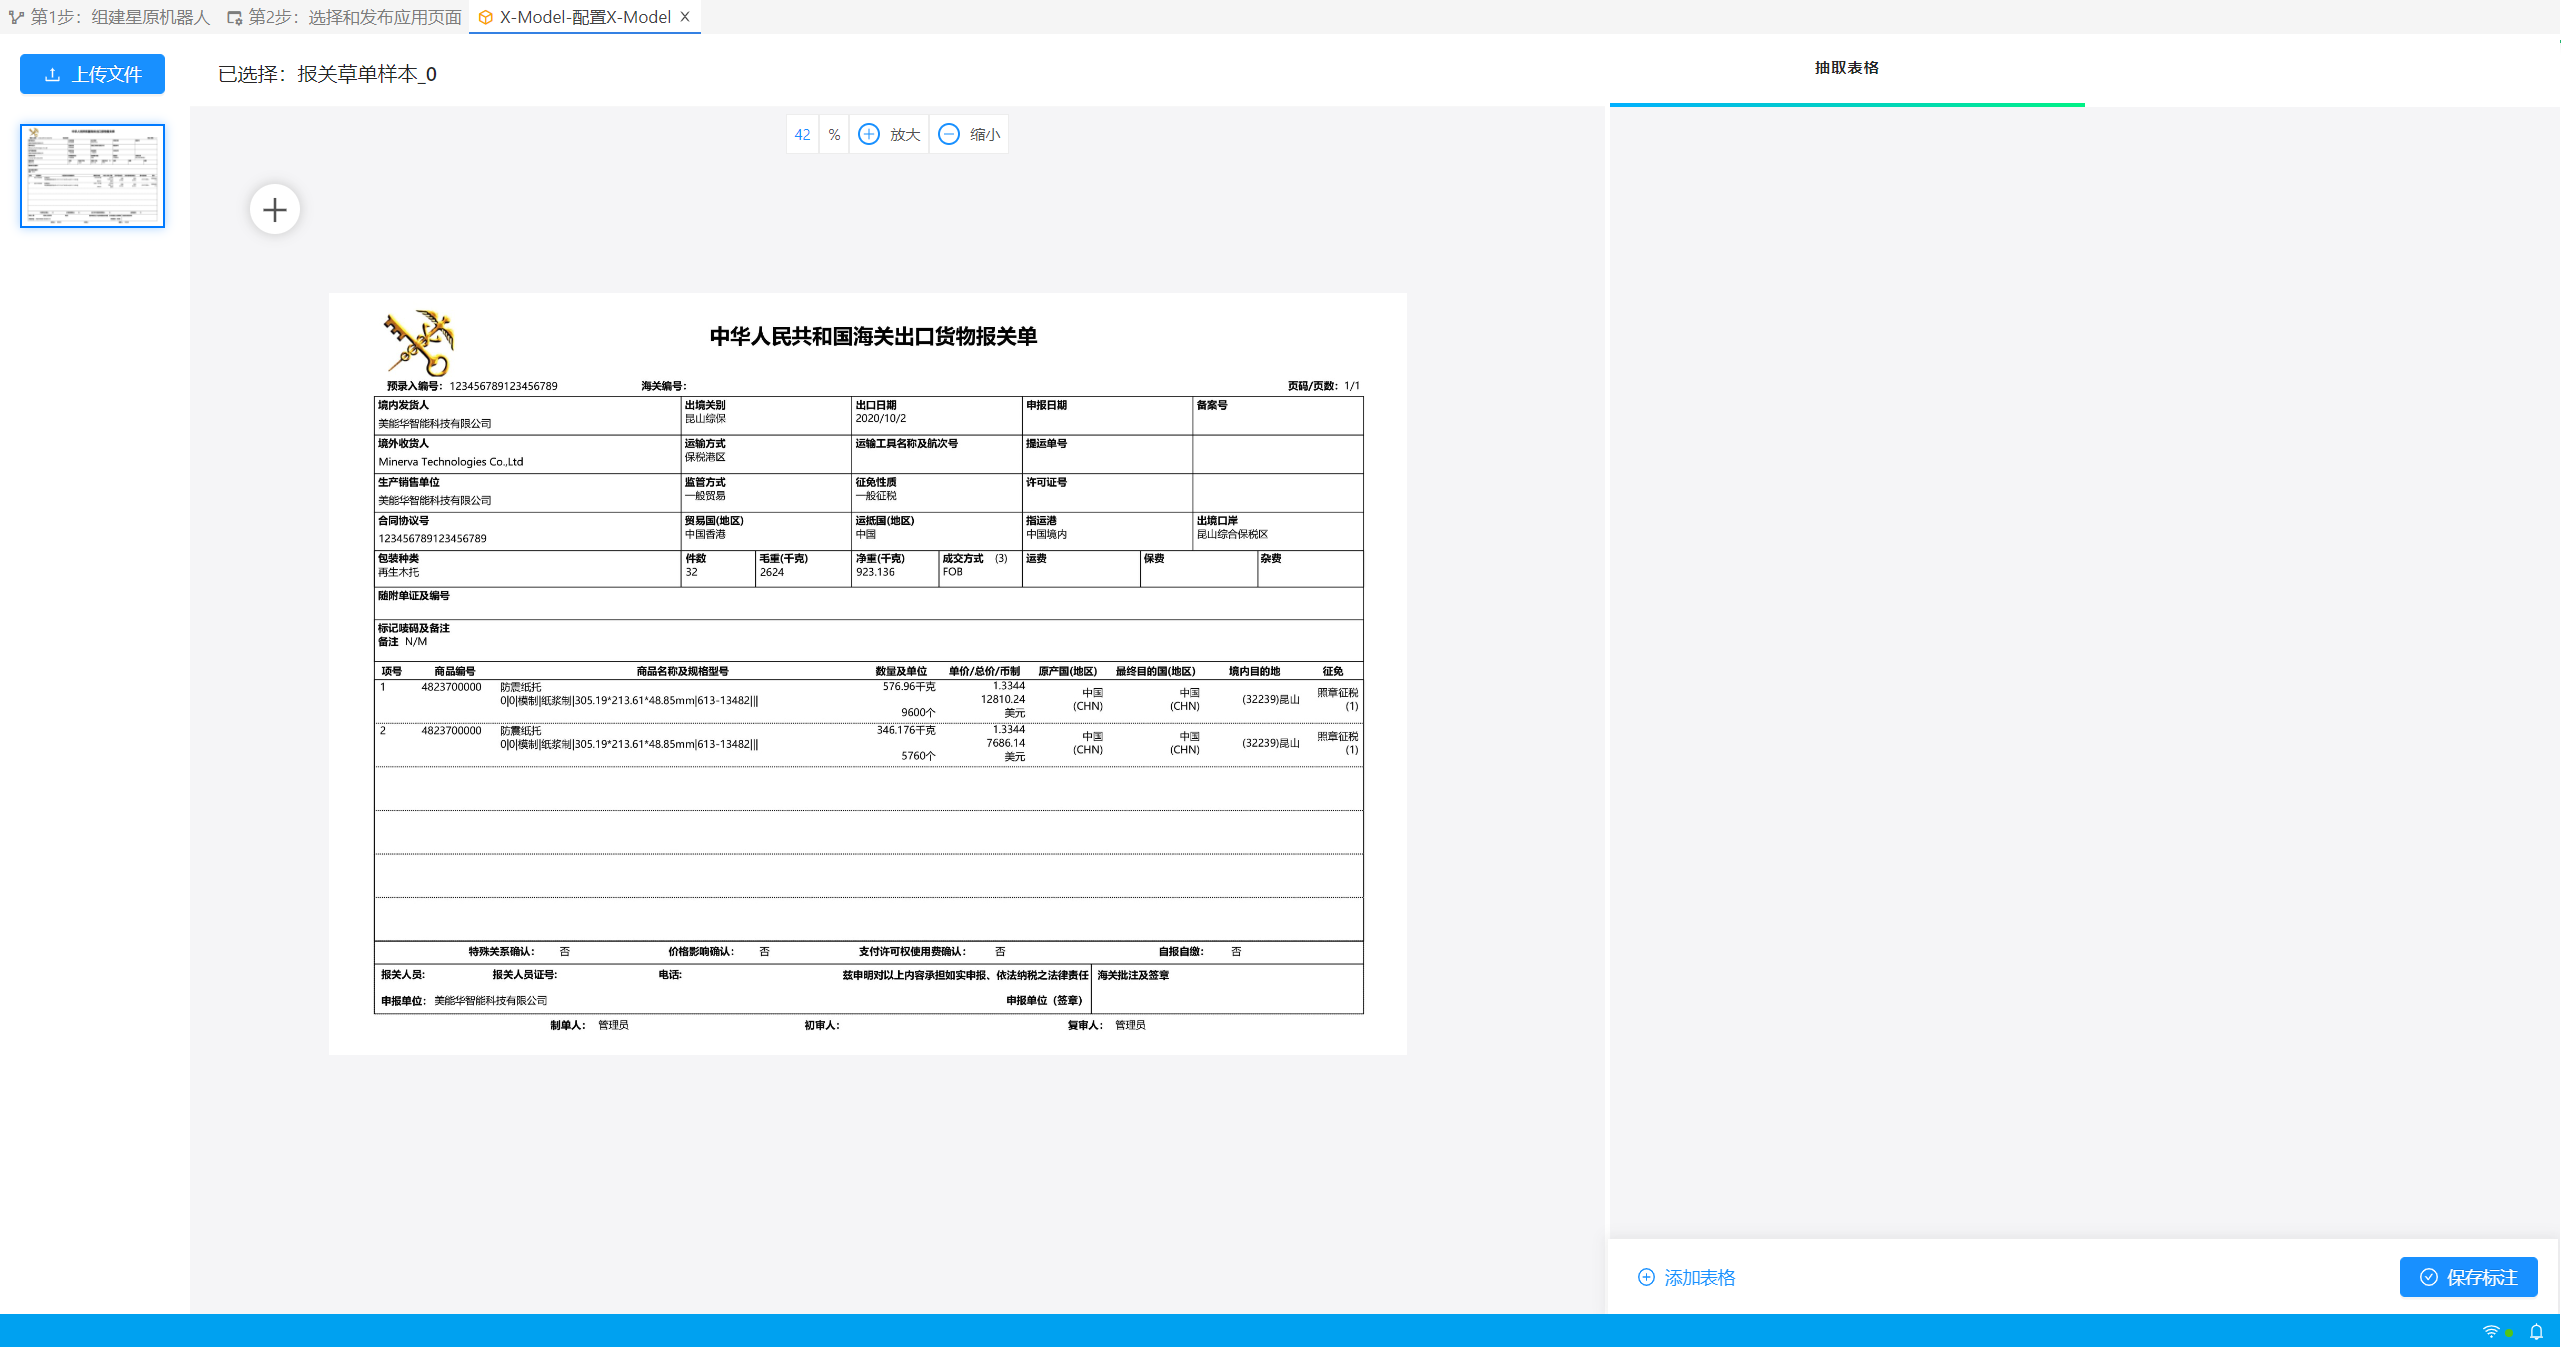Click the 昆山综合保税区 exit port value
The image size is (2561, 1347).
pos(1232,534)
